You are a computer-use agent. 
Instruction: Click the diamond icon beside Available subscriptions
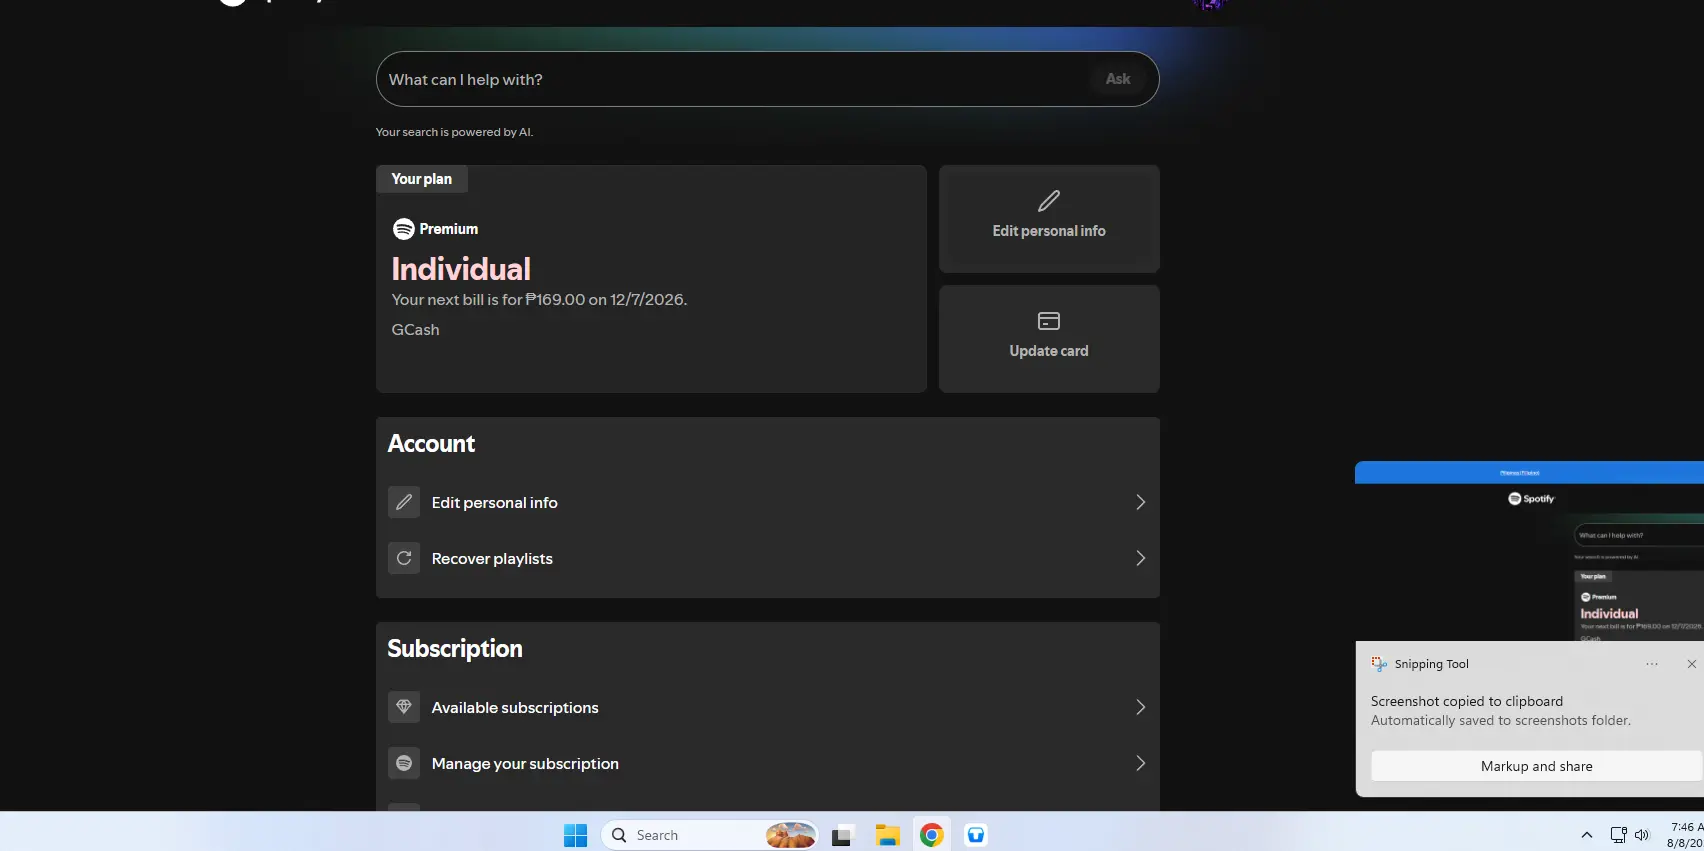pyautogui.click(x=404, y=707)
